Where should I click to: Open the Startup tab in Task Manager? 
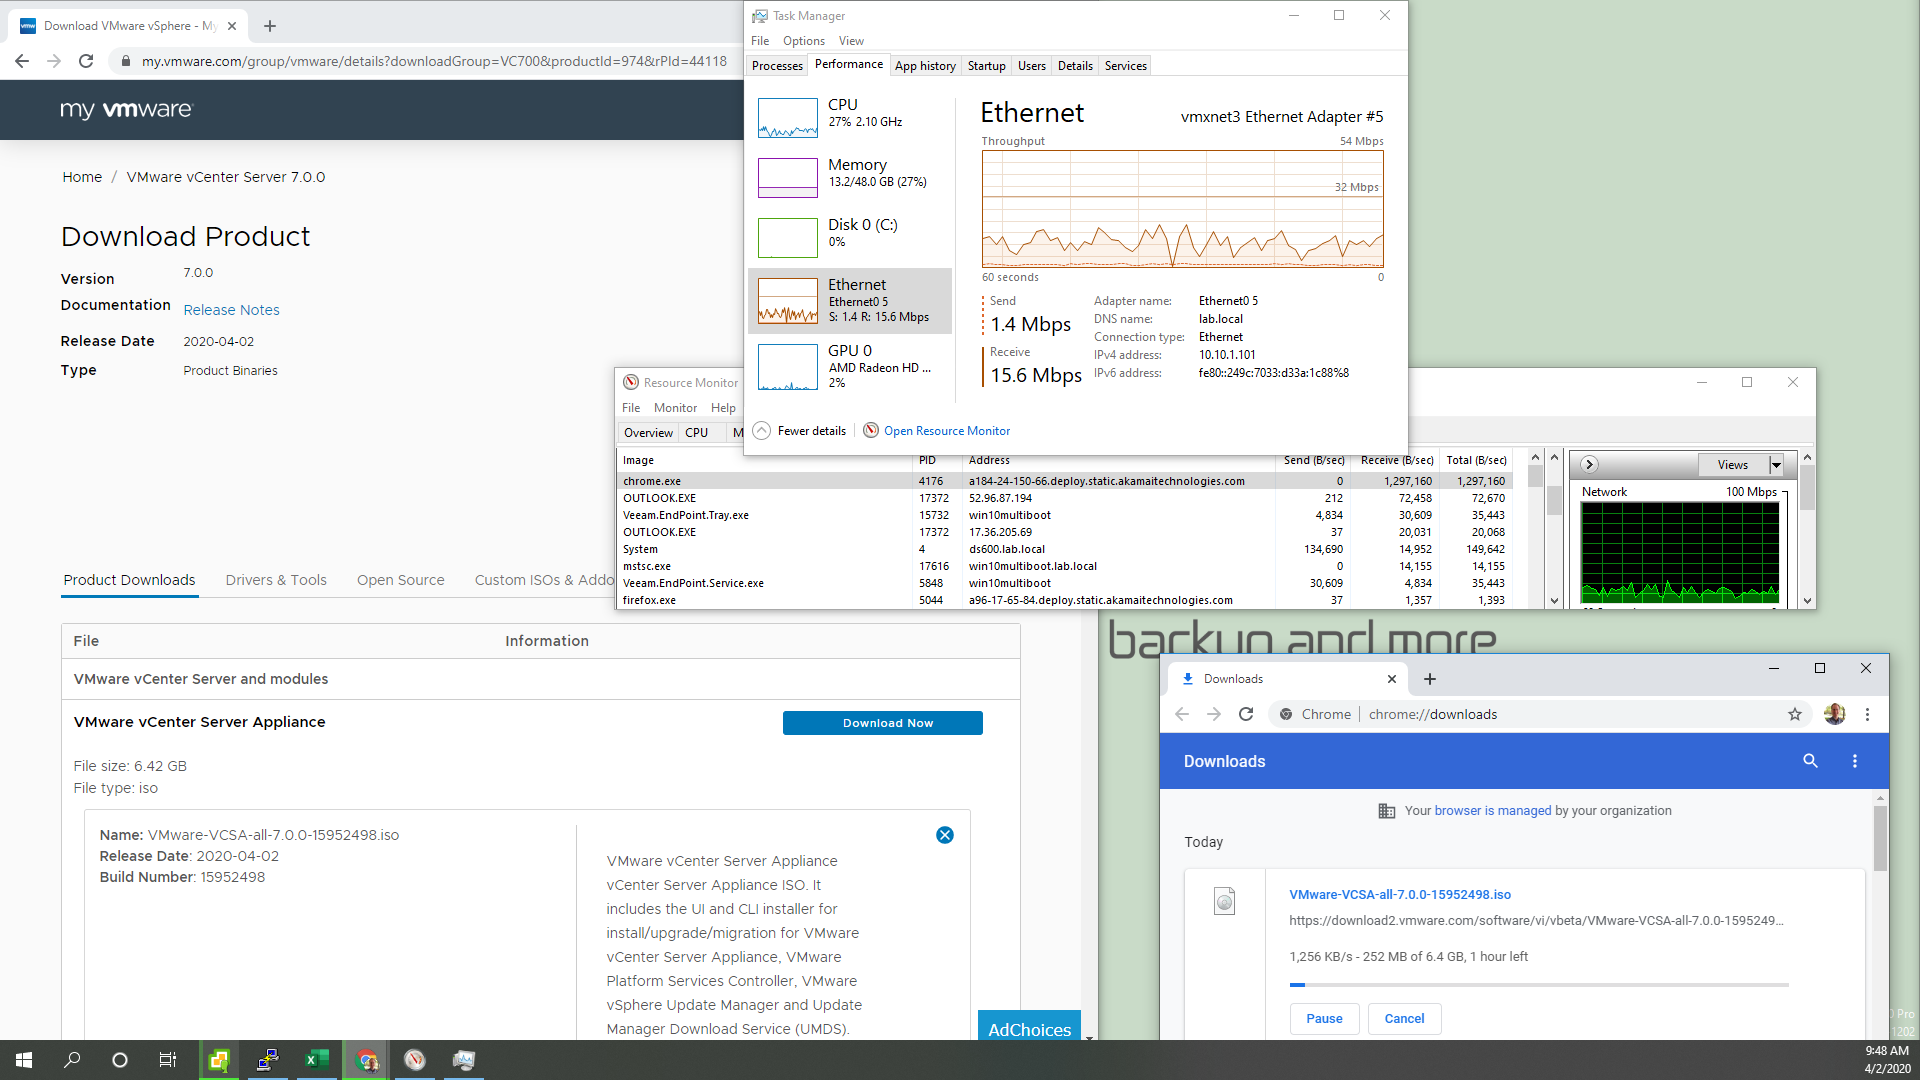986,66
